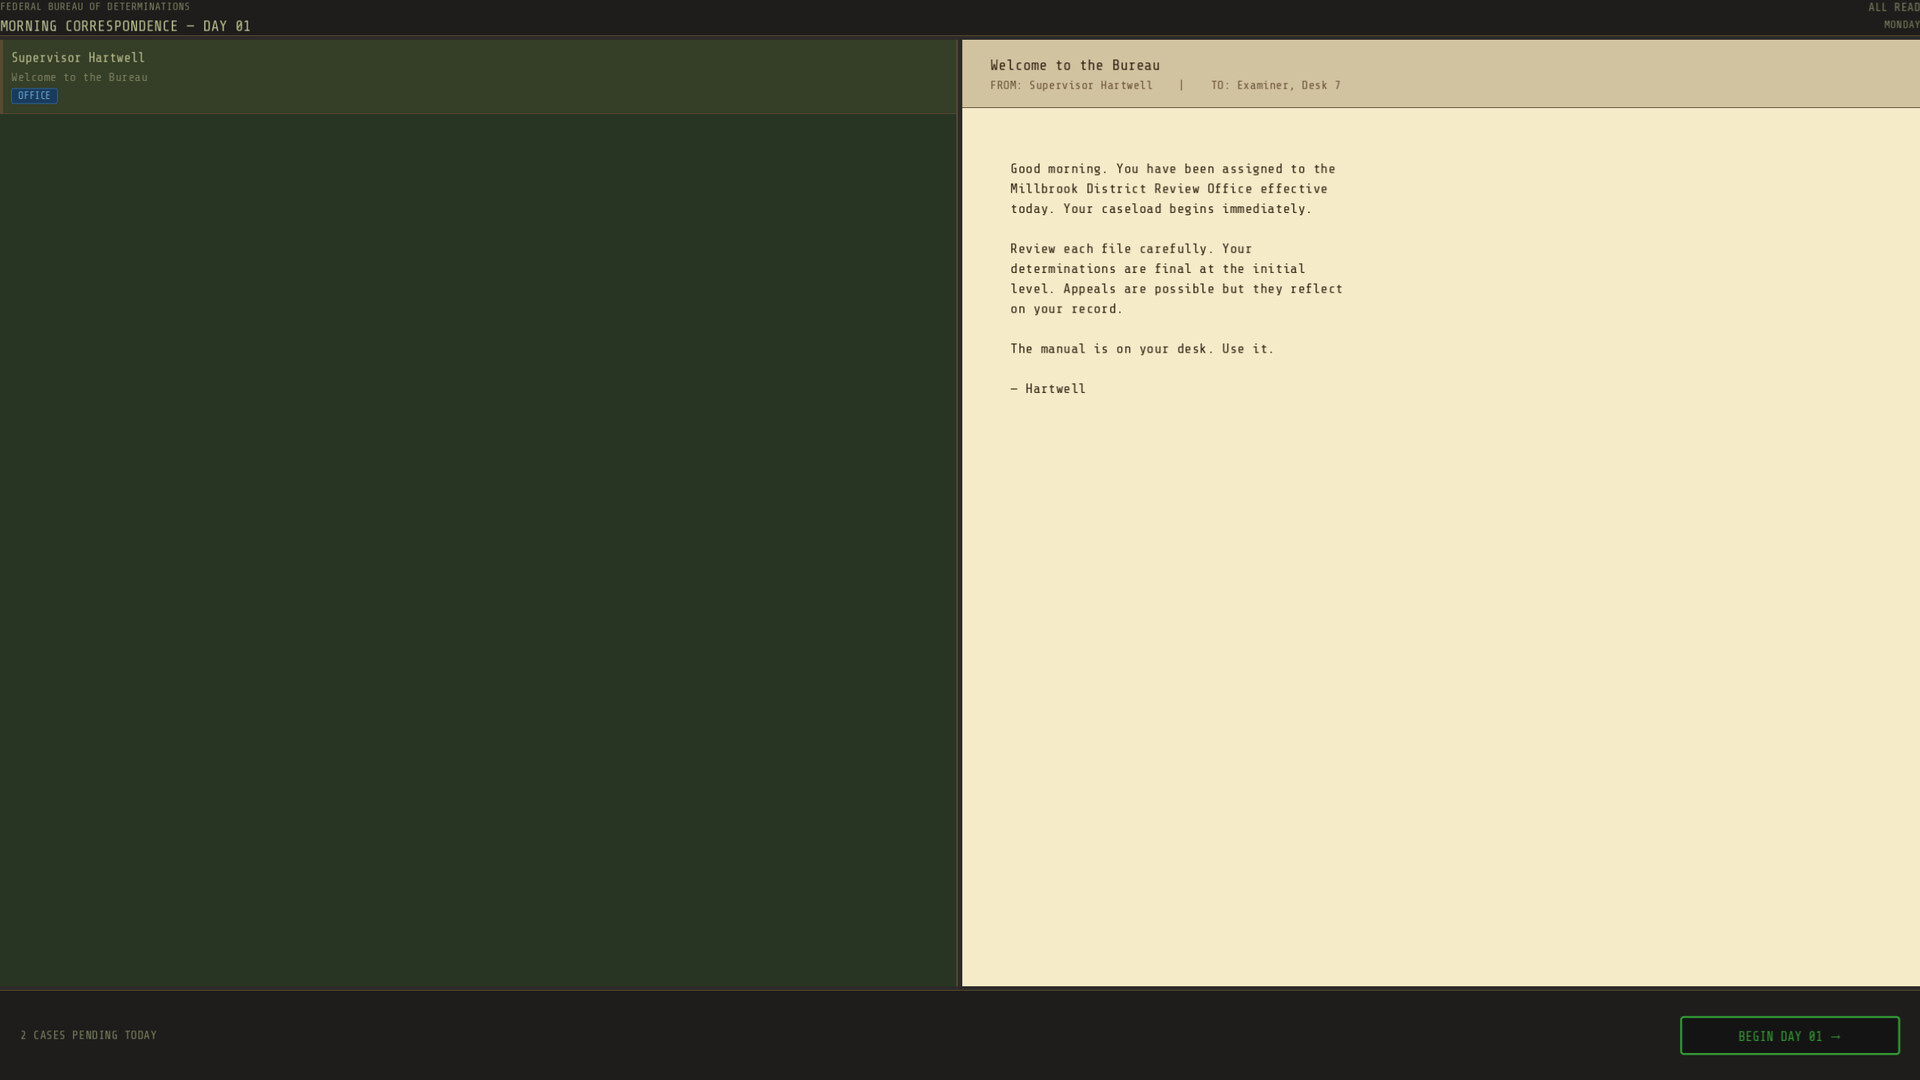The image size is (1920, 1080).
Task: Click the FROM: Supervisor Hartwell field
Action: pyautogui.click(x=1070, y=85)
